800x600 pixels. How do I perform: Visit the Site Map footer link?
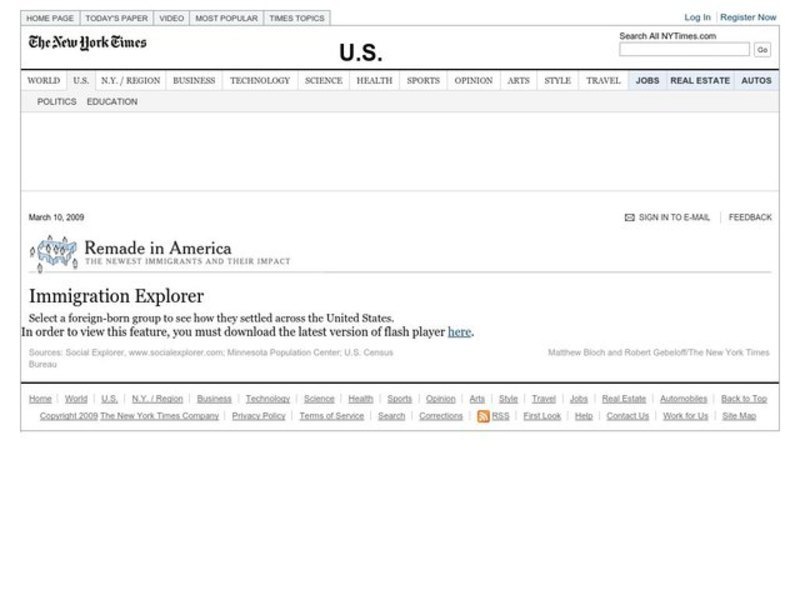point(739,416)
